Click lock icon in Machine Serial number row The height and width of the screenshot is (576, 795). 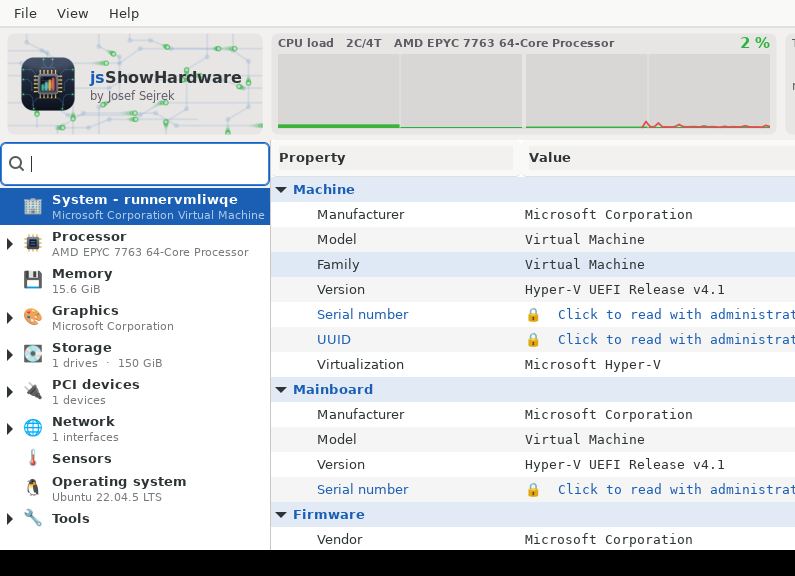tap(533, 315)
